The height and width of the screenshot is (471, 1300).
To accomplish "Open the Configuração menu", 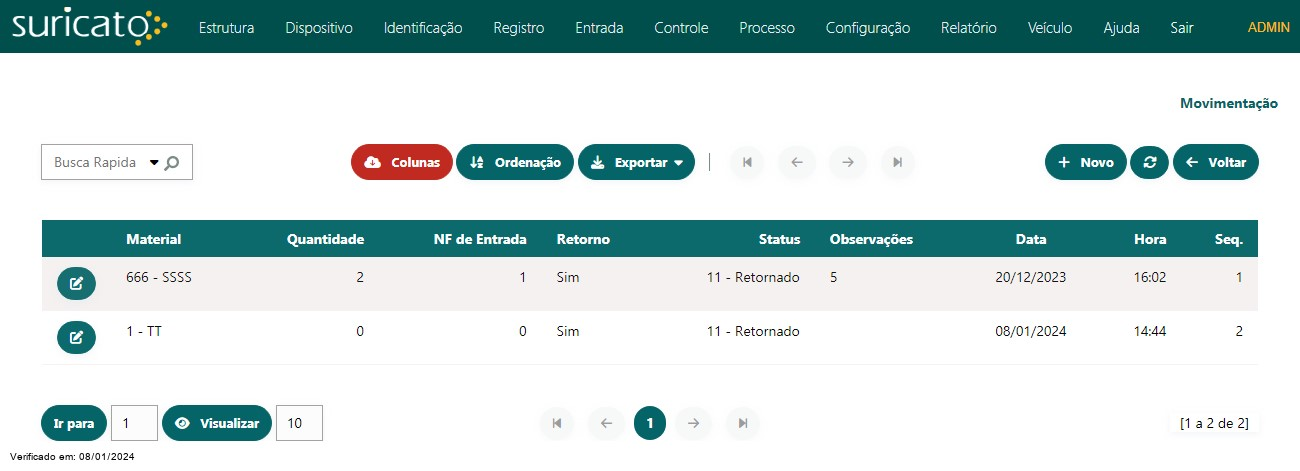I will tap(867, 28).
